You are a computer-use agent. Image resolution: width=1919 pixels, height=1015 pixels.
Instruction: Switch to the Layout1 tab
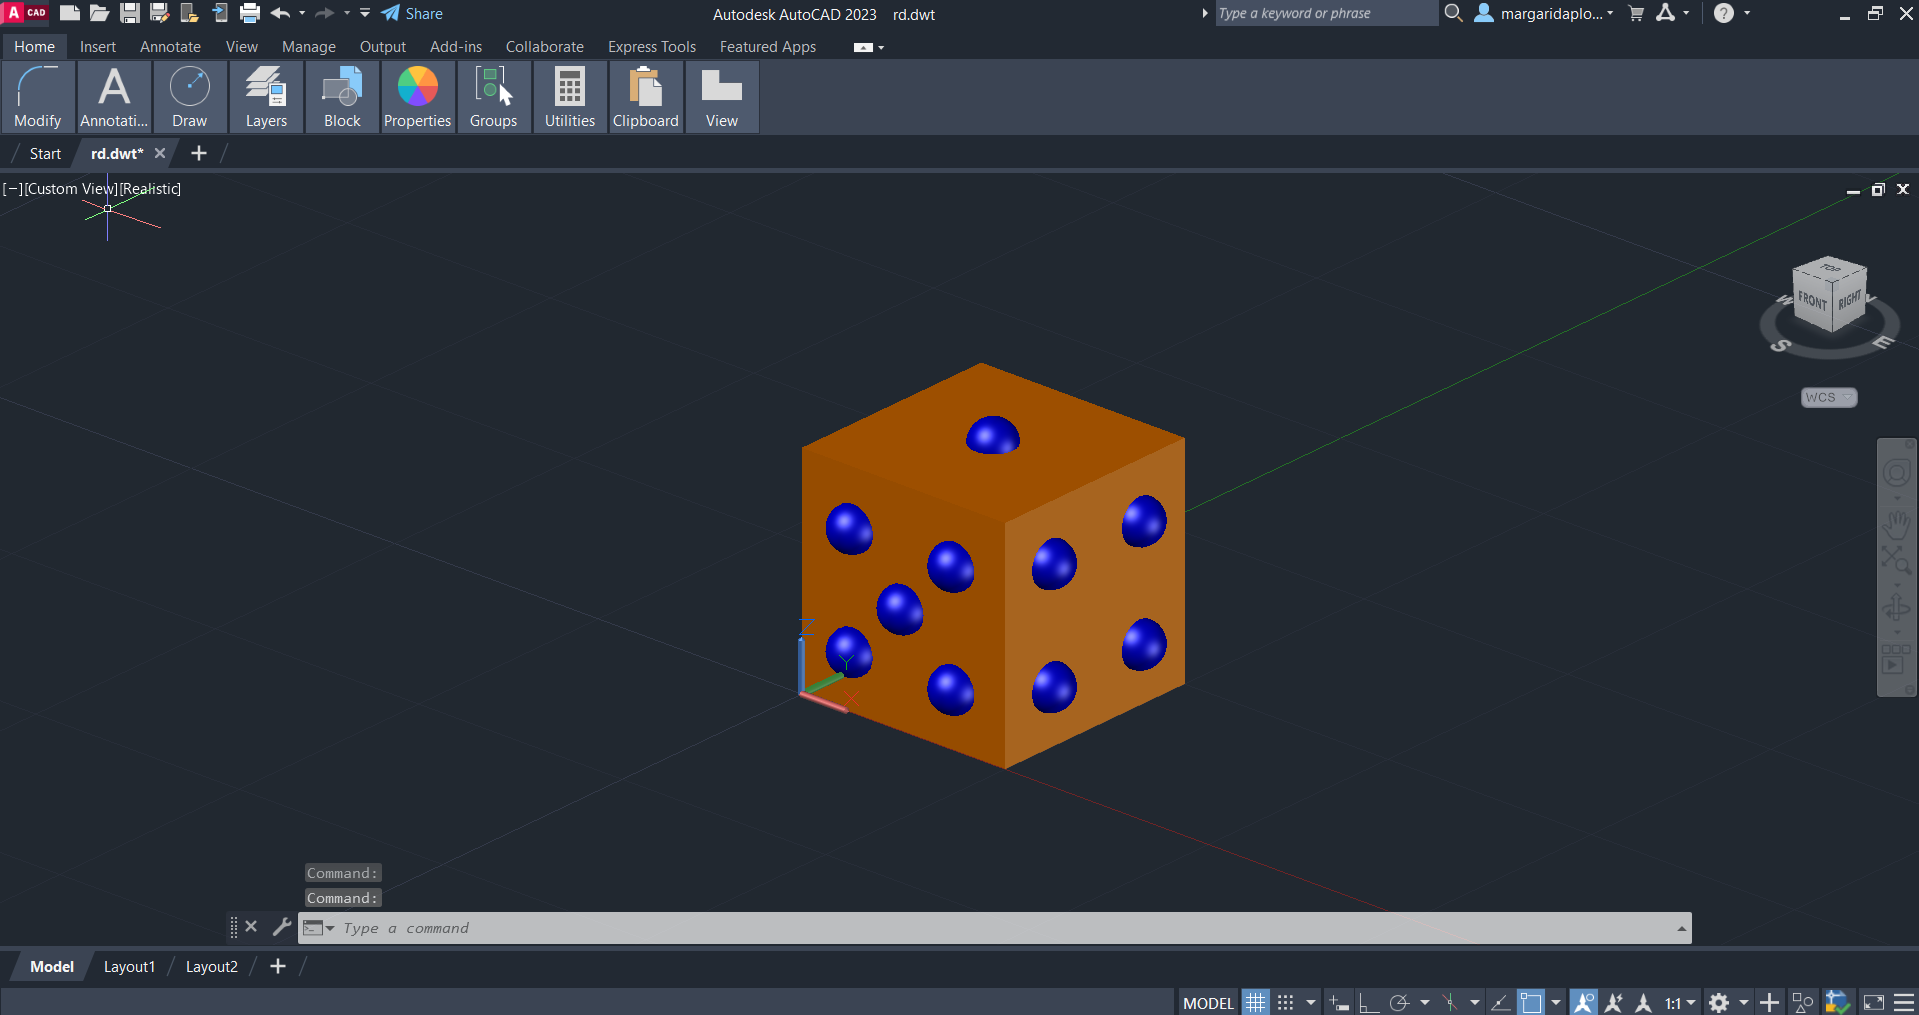[129, 966]
